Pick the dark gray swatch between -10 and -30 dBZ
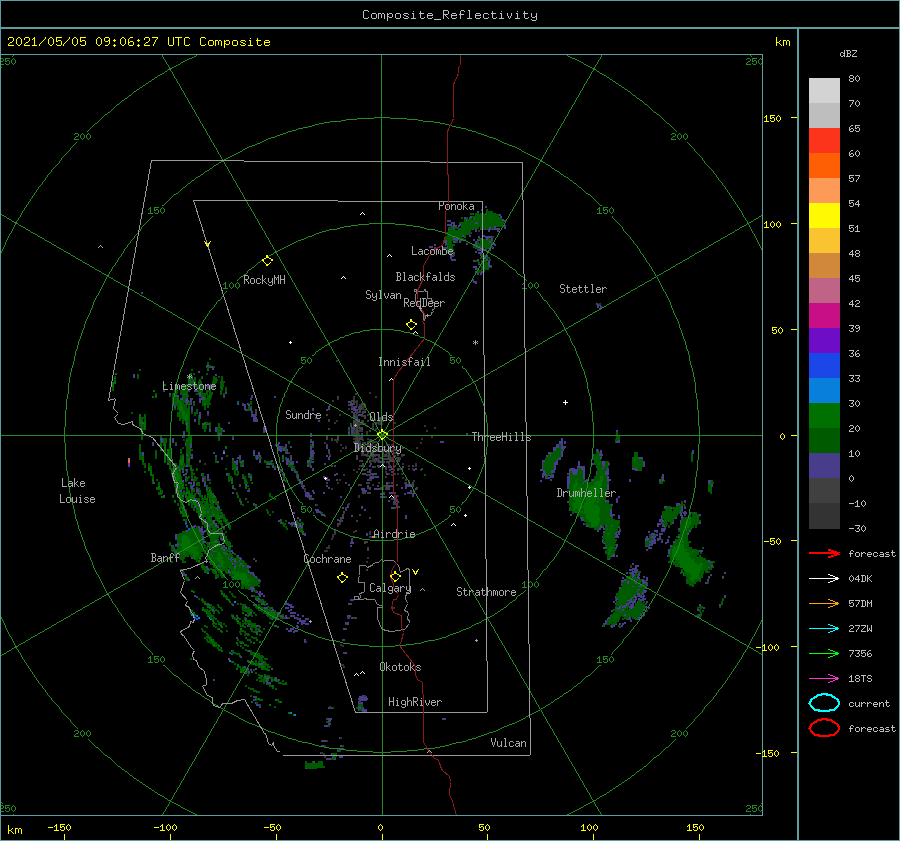 824,516
